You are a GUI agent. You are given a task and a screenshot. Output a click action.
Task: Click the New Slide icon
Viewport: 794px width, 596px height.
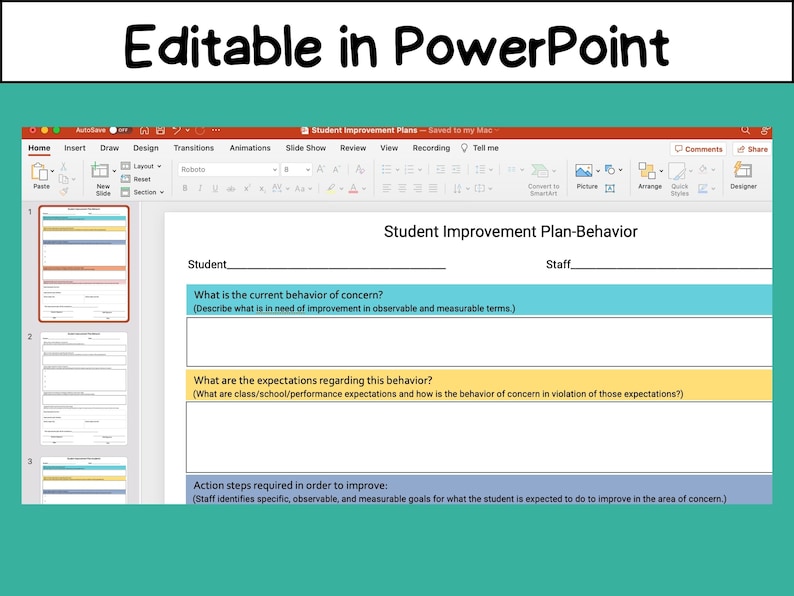click(99, 170)
